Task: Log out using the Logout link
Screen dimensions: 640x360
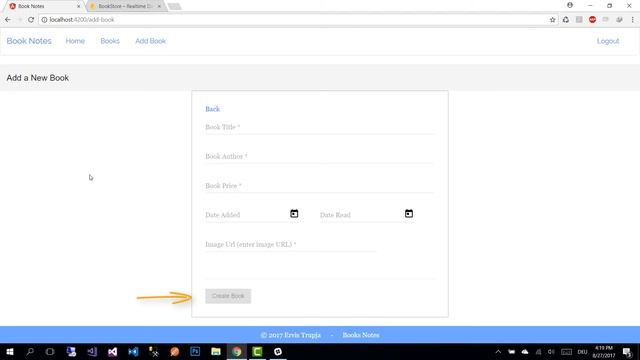Action: pyautogui.click(x=608, y=41)
